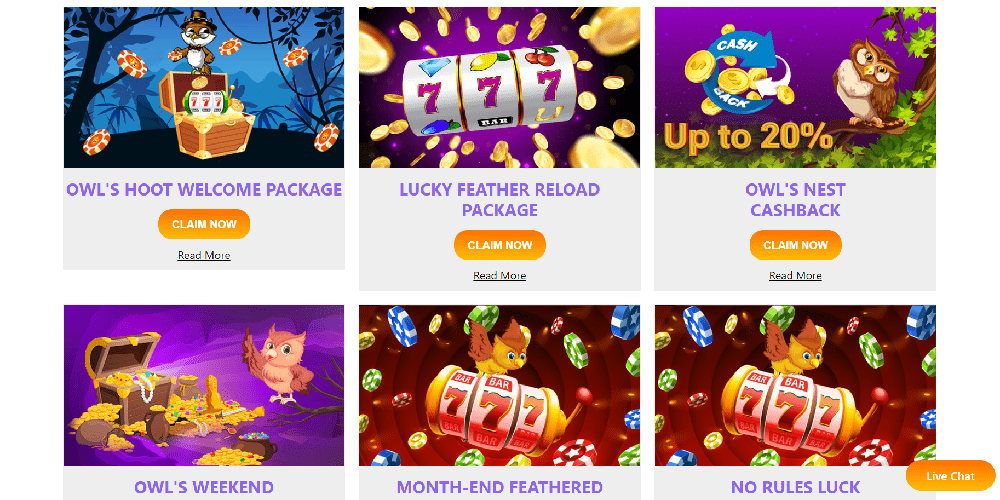
Task: Select the Lucky Feather Reload Package heading
Action: [499, 200]
